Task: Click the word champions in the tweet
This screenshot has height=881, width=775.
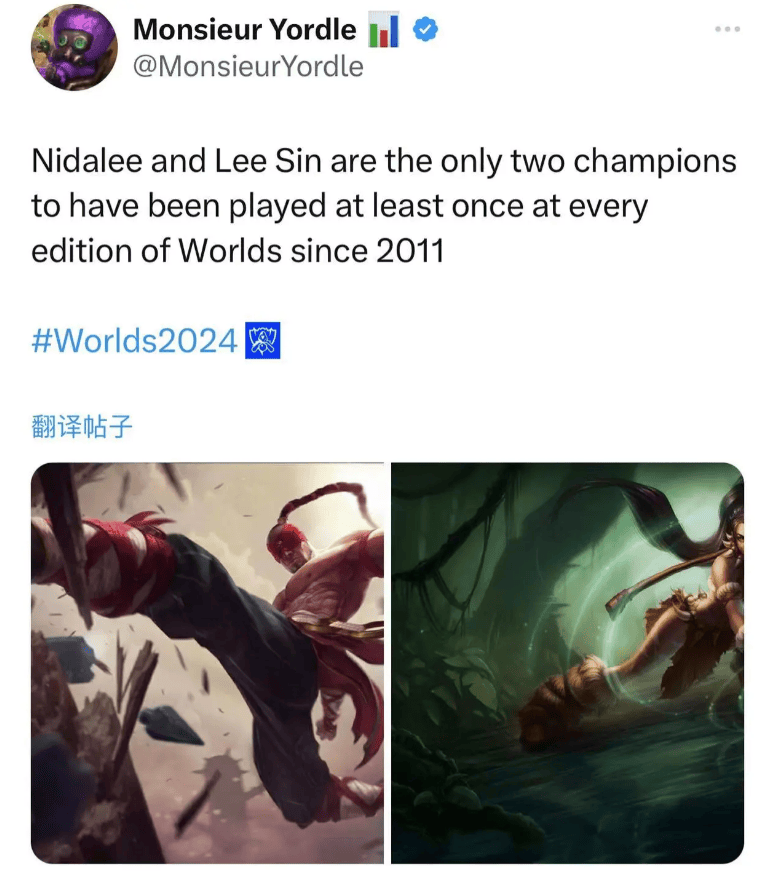Action: tap(655, 163)
